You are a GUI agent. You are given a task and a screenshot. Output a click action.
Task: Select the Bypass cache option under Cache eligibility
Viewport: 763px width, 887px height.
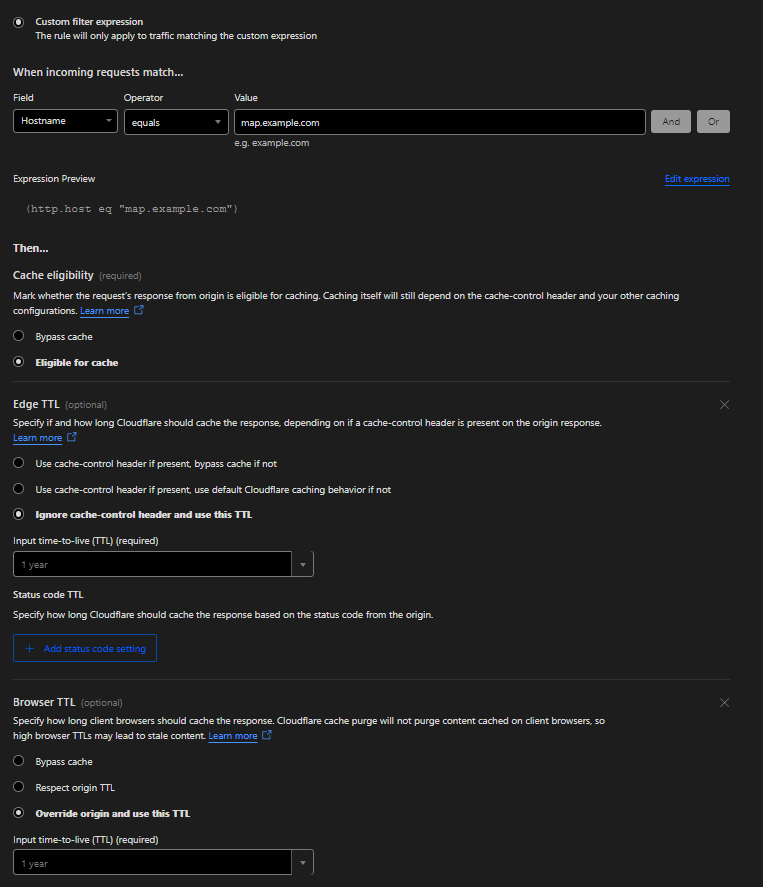(x=19, y=336)
